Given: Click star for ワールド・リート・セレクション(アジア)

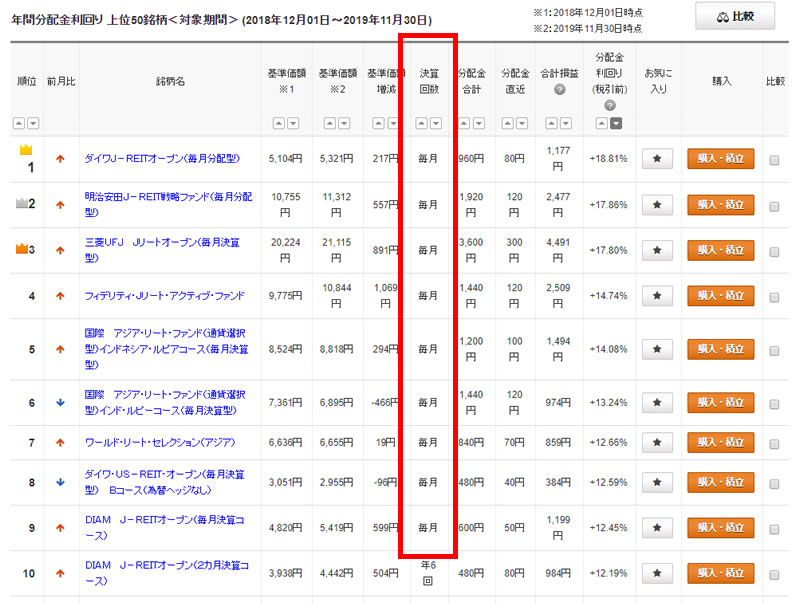Looking at the screenshot, I should pyautogui.click(x=656, y=443).
